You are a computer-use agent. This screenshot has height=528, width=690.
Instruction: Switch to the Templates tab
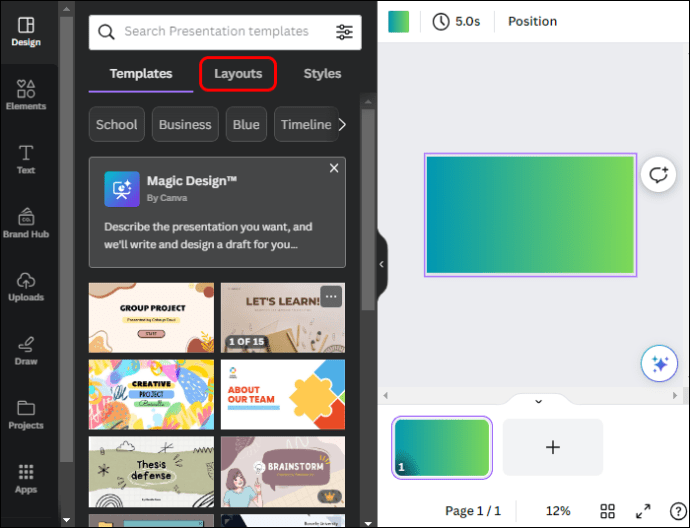141,73
